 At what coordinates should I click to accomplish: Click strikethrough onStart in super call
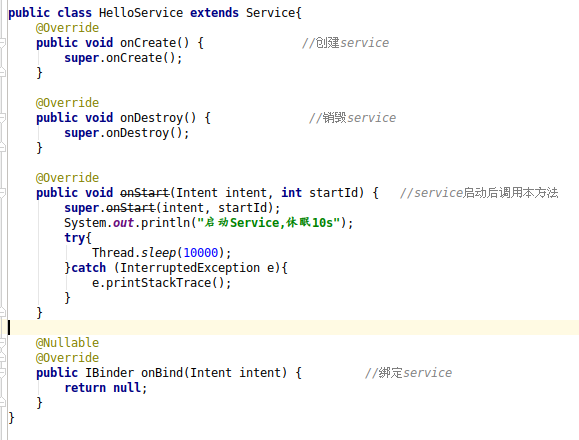click(130, 208)
